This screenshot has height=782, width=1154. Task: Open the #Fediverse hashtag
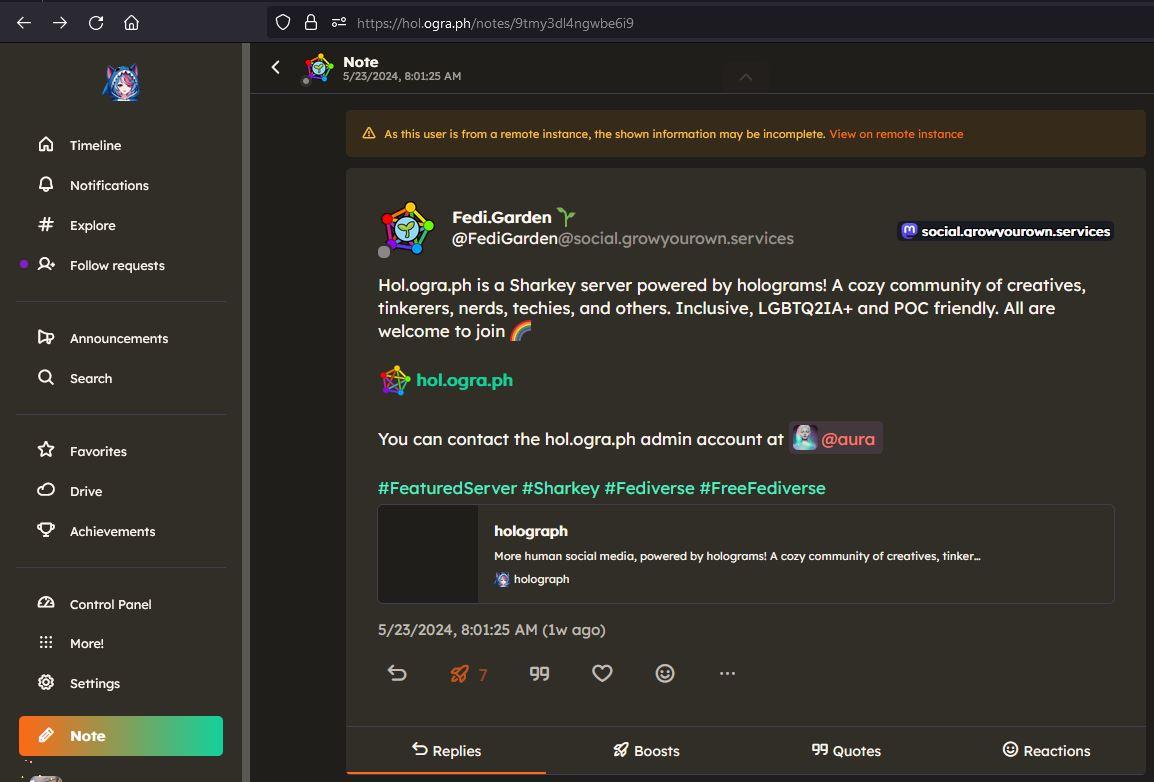click(649, 488)
